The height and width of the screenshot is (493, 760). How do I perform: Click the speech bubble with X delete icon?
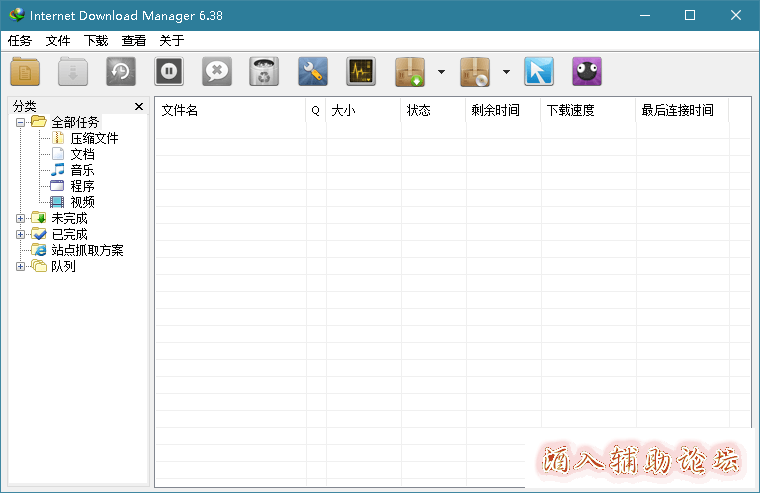click(x=217, y=72)
